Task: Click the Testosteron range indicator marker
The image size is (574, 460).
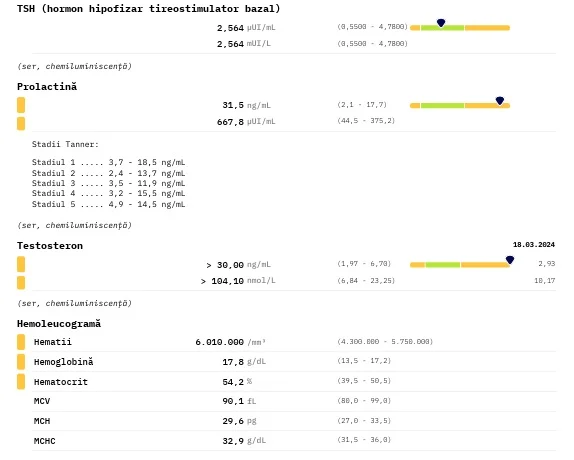Action: click(510, 260)
